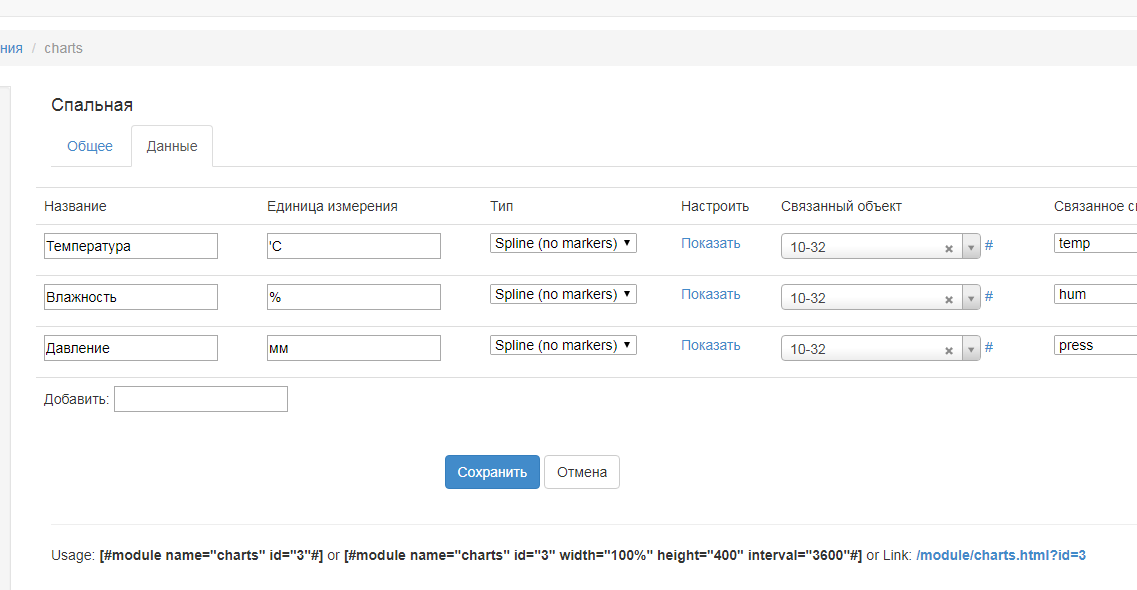
Task: Click Показать link for Давление
Action: pyautogui.click(x=711, y=345)
